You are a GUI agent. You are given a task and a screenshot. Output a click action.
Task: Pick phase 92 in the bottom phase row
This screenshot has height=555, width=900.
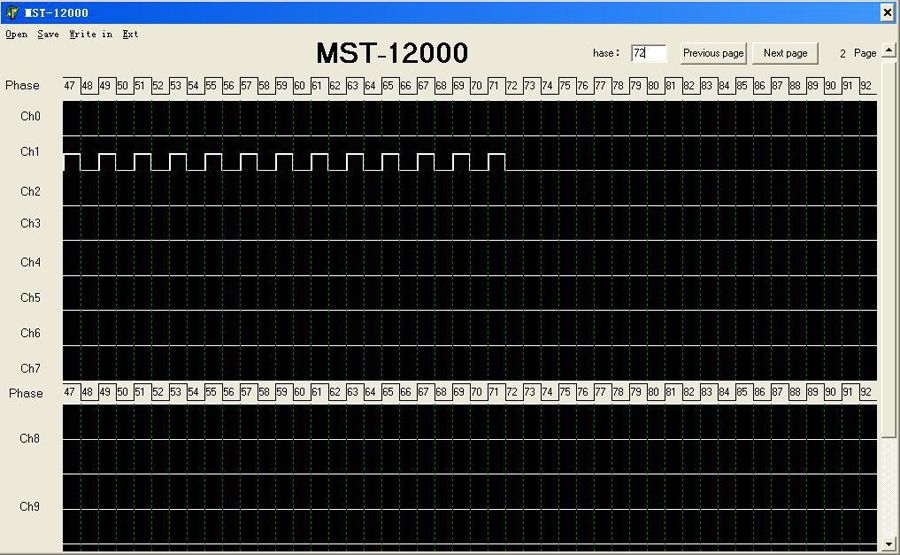(865, 392)
